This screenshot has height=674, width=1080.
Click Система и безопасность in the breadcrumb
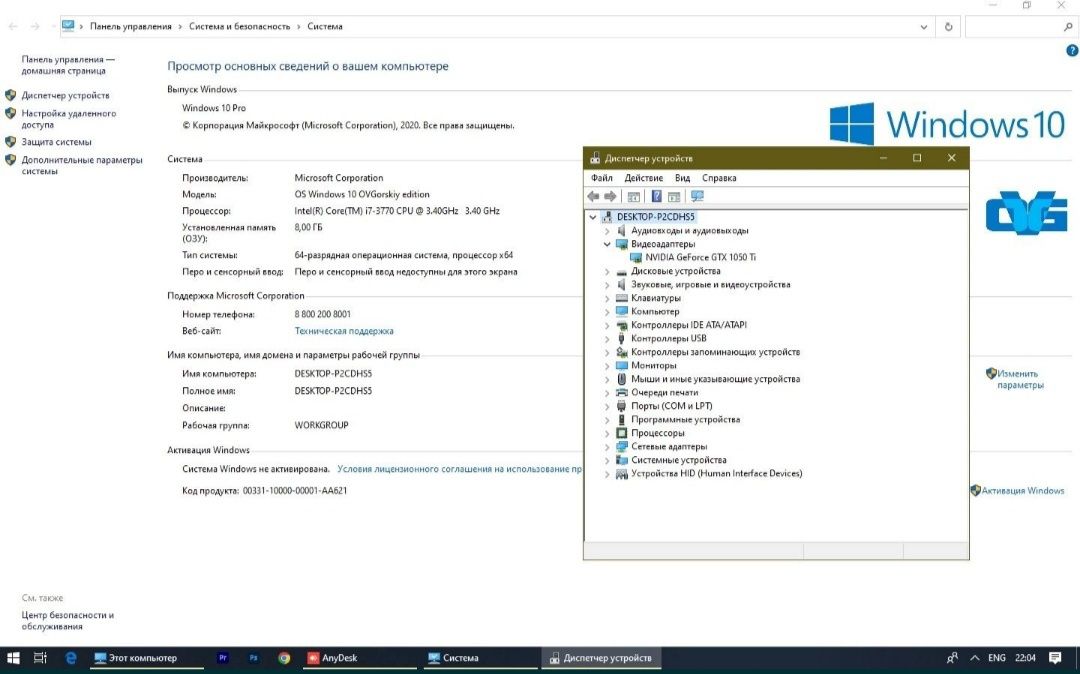[x=240, y=26]
